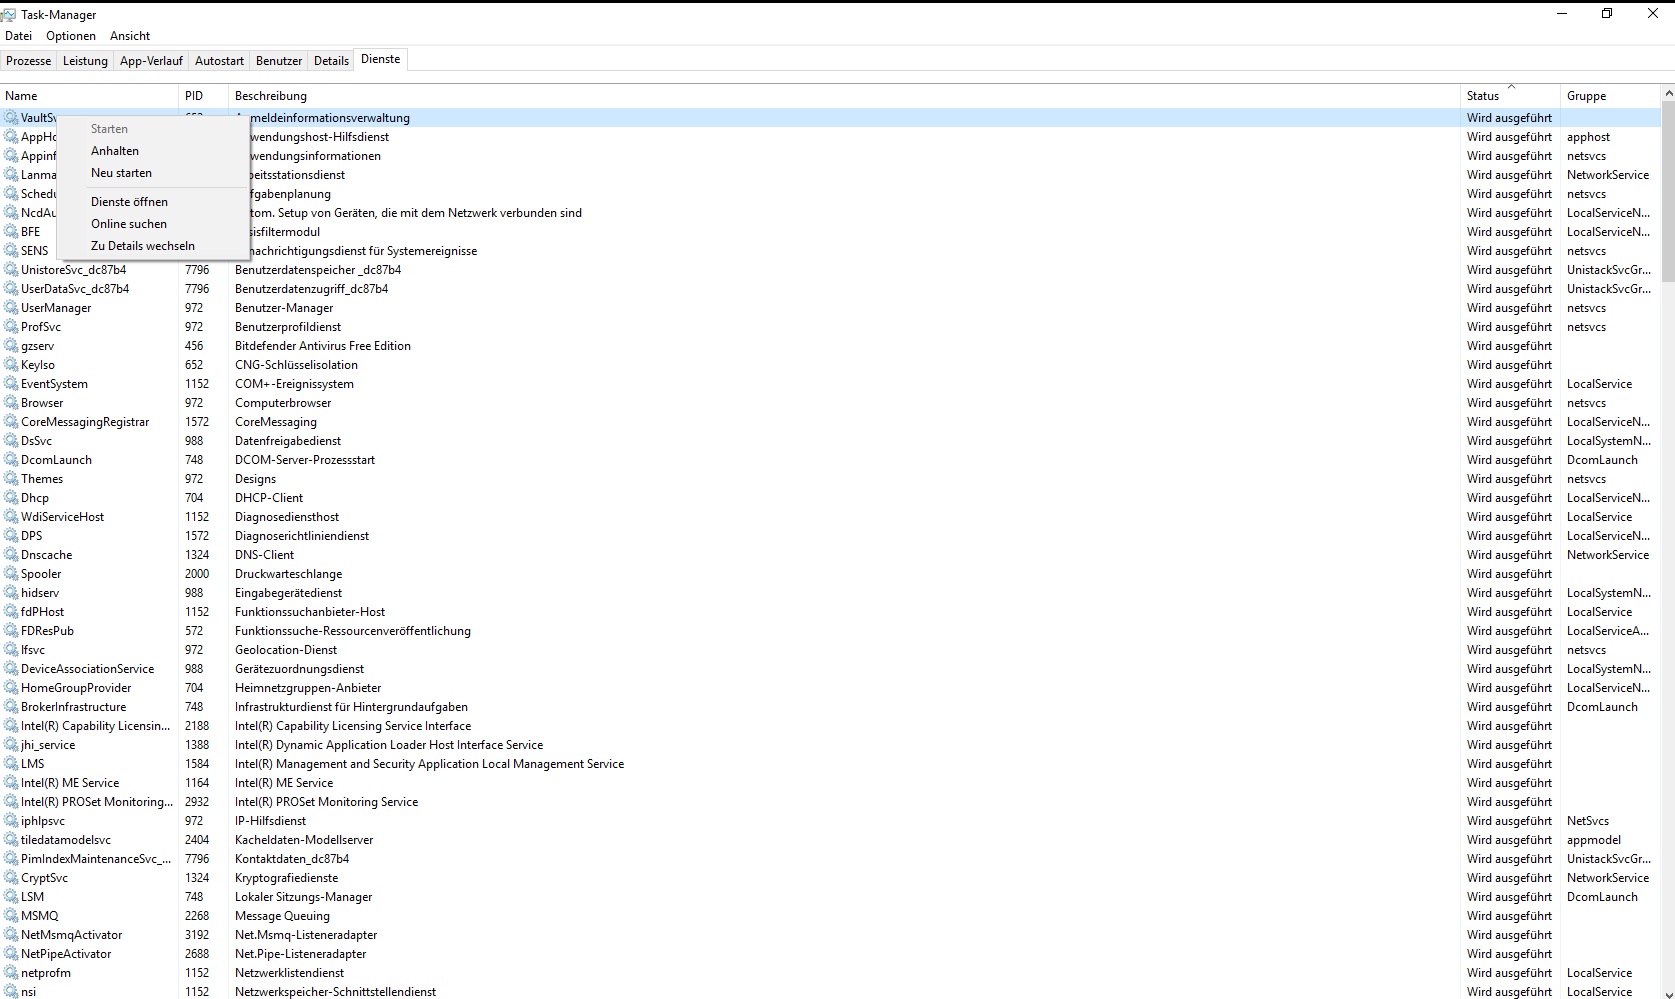Select the DPS service row name
This screenshot has width=1675, height=999.
pyautogui.click(x=32, y=536)
